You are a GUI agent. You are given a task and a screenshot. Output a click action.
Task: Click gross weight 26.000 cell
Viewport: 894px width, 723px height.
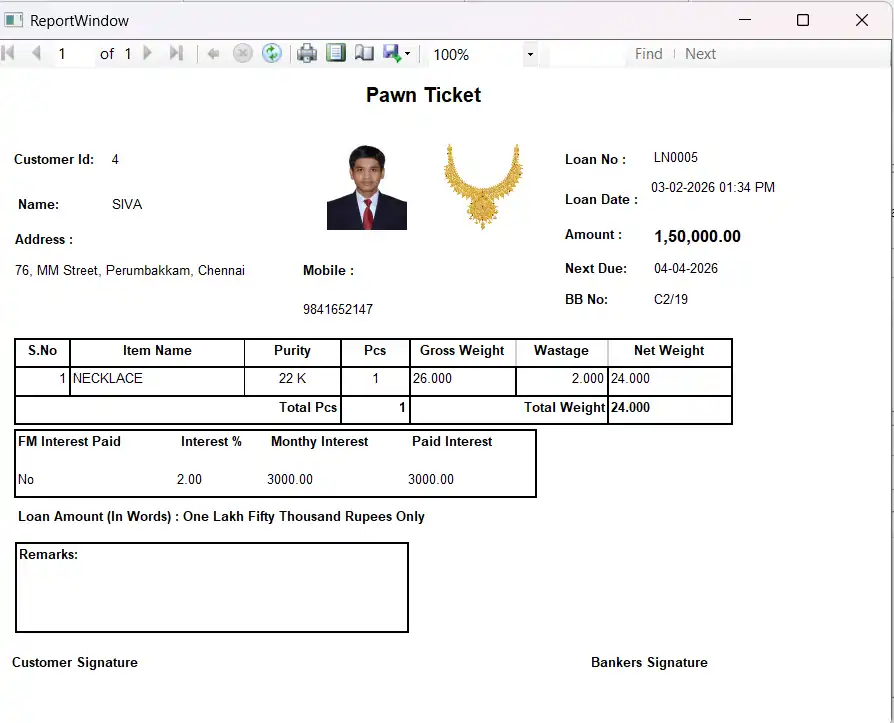(x=462, y=381)
